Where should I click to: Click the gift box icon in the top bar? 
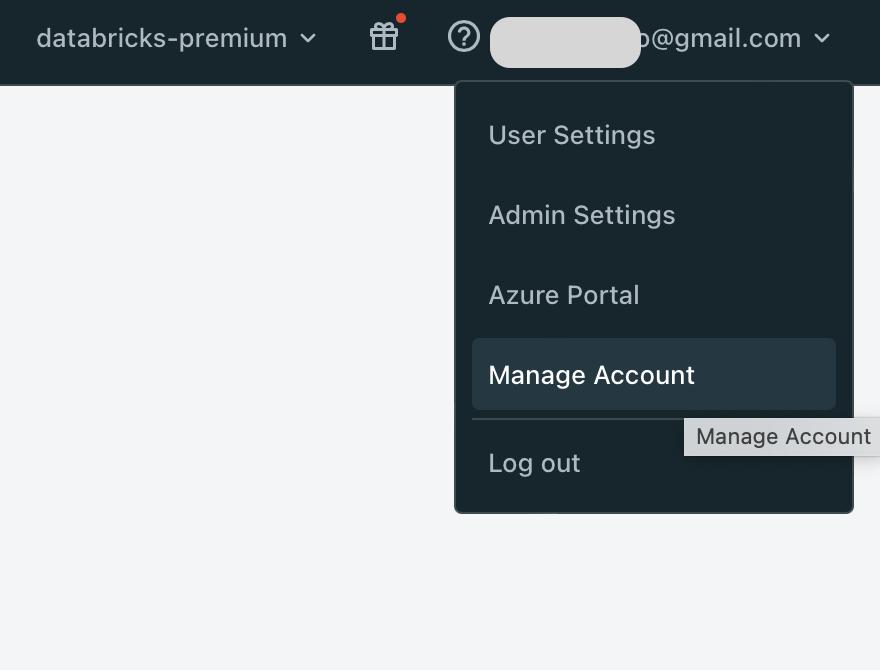[384, 38]
